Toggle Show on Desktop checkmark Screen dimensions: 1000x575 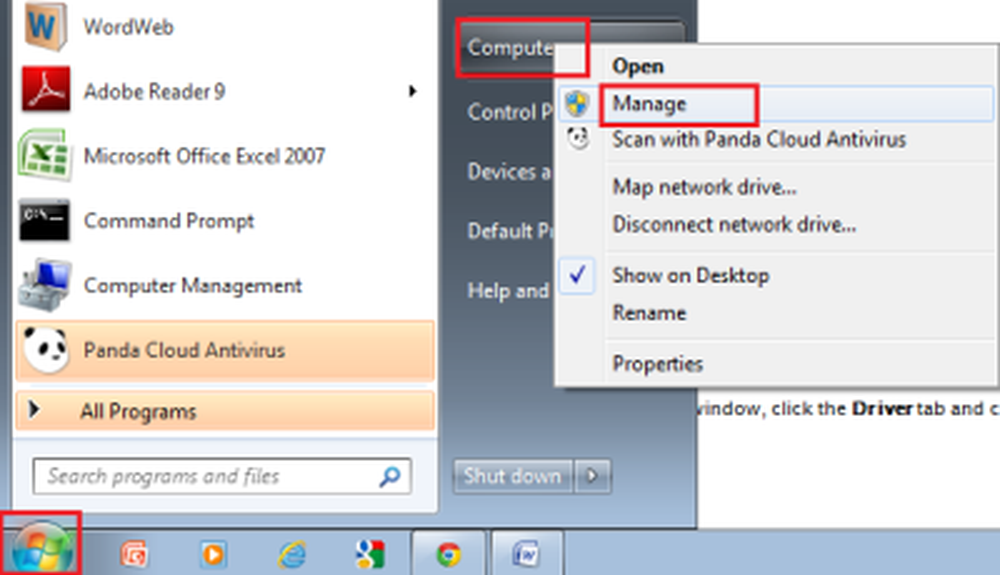point(578,275)
